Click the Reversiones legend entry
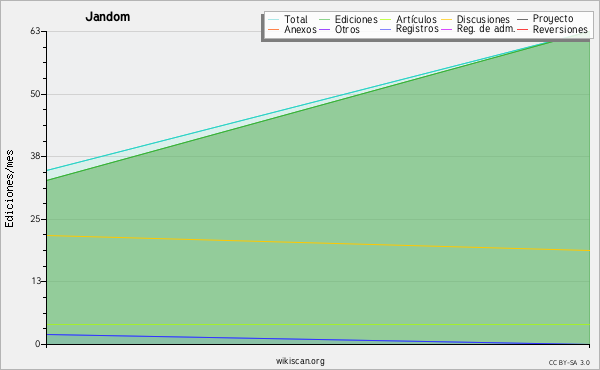Viewport: 600px width, 370px height. pos(553,29)
